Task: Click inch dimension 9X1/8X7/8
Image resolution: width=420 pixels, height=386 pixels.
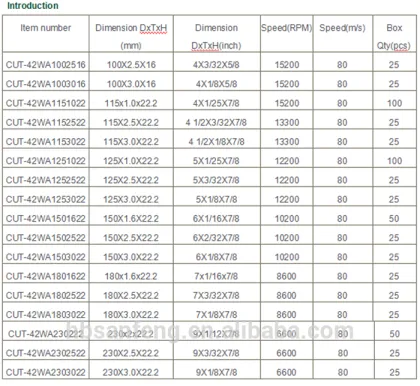Action: tap(216, 372)
